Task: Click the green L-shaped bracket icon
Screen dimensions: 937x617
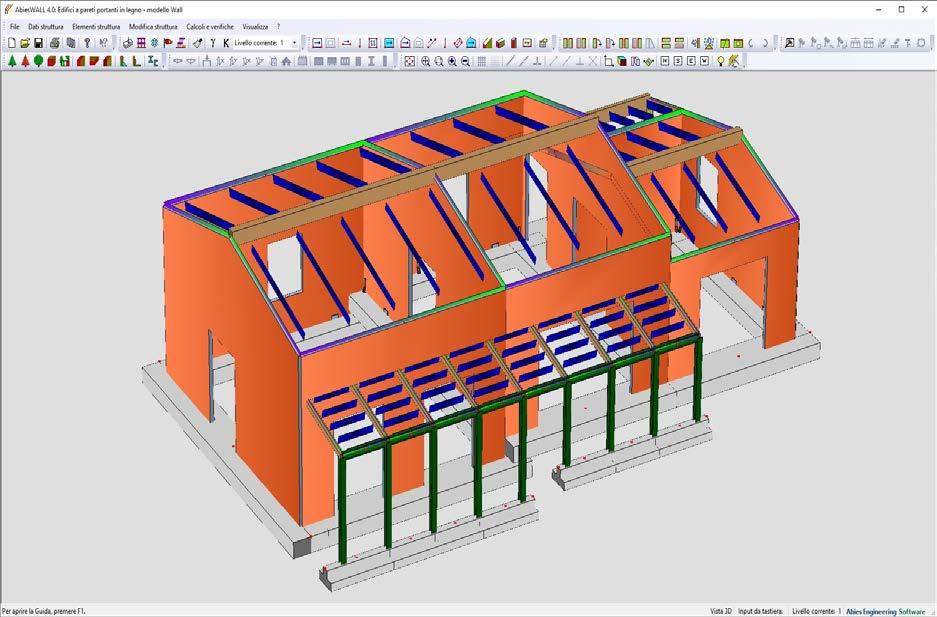Action: pos(123,61)
